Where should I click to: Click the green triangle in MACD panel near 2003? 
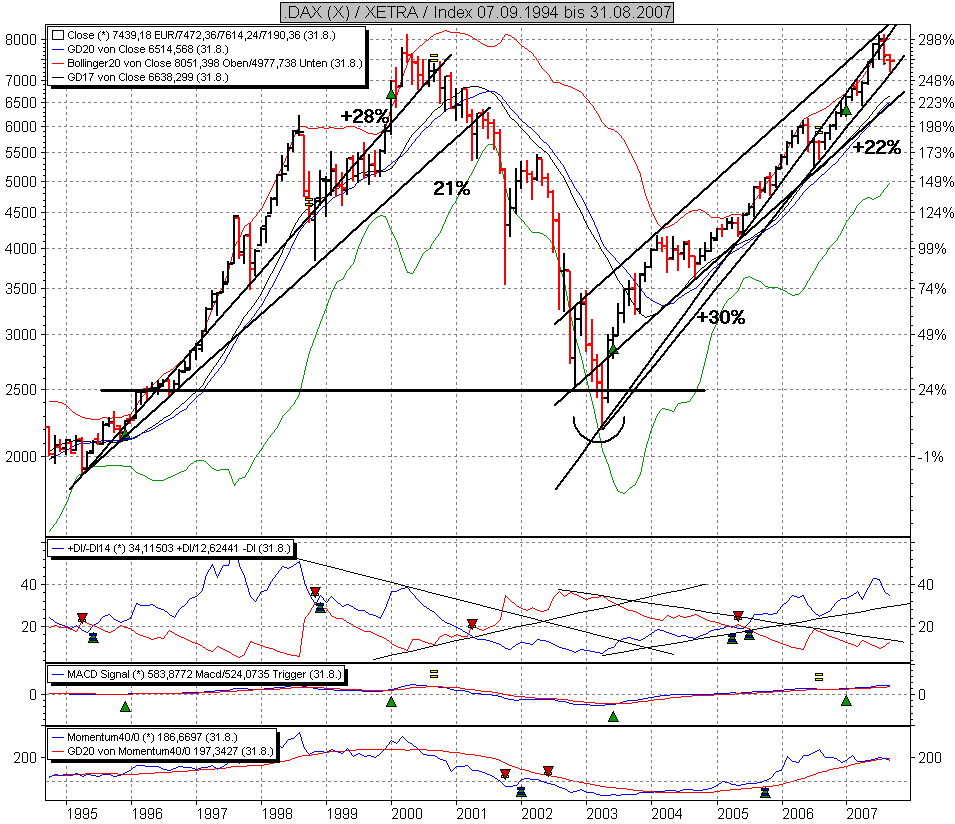pos(613,717)
